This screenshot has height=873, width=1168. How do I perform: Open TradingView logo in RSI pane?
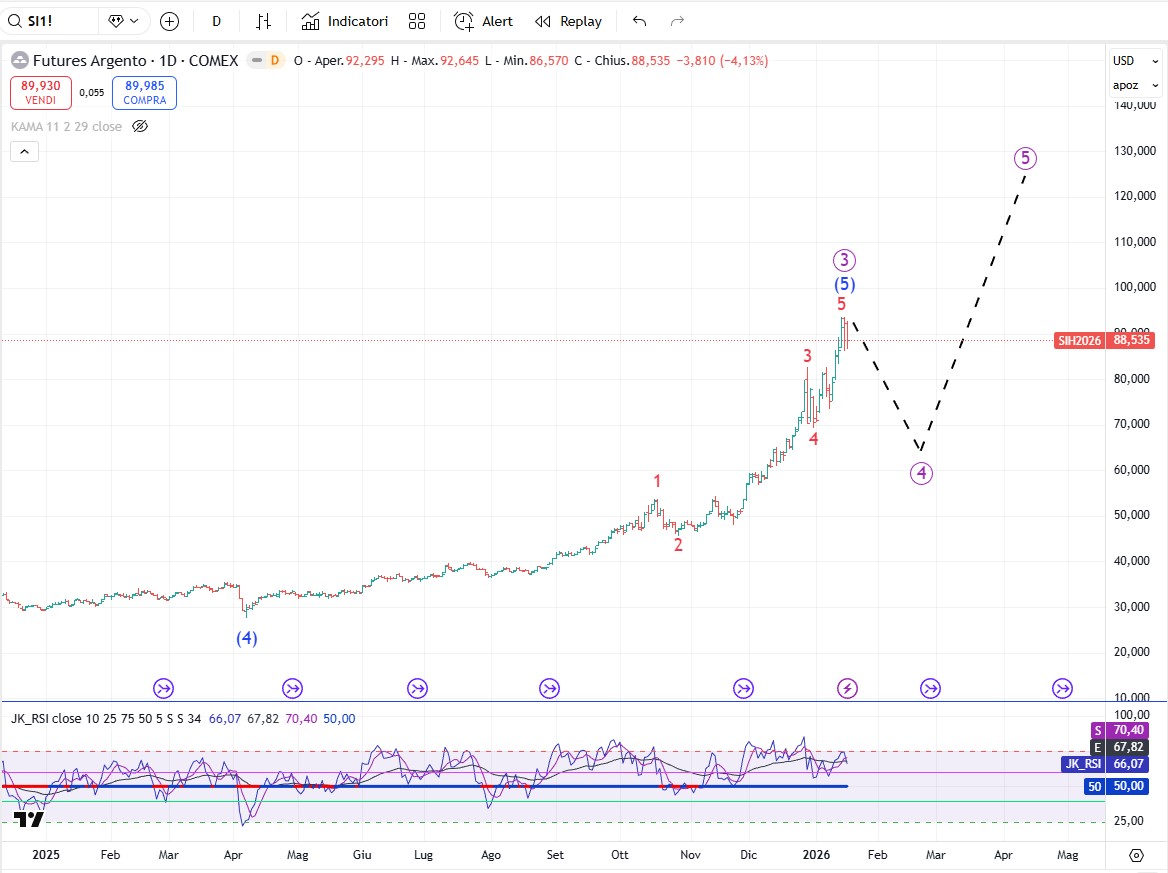(29, 819)
